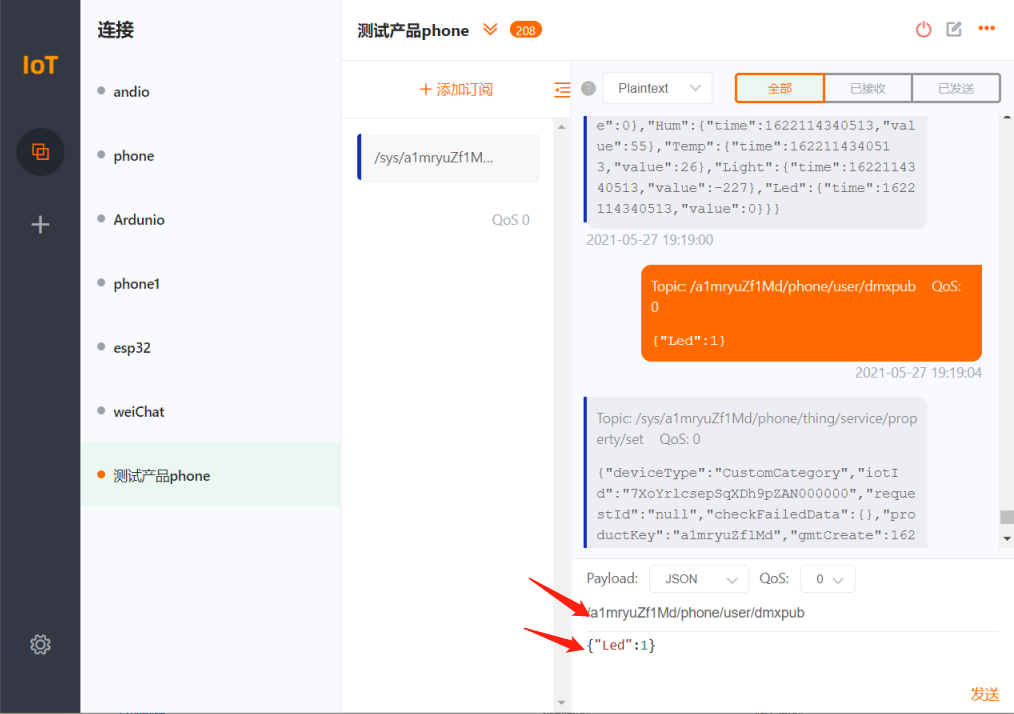The image size is (1014, 714).
Task: Open settings with the gear icon
Action: (x=40, y=644)
